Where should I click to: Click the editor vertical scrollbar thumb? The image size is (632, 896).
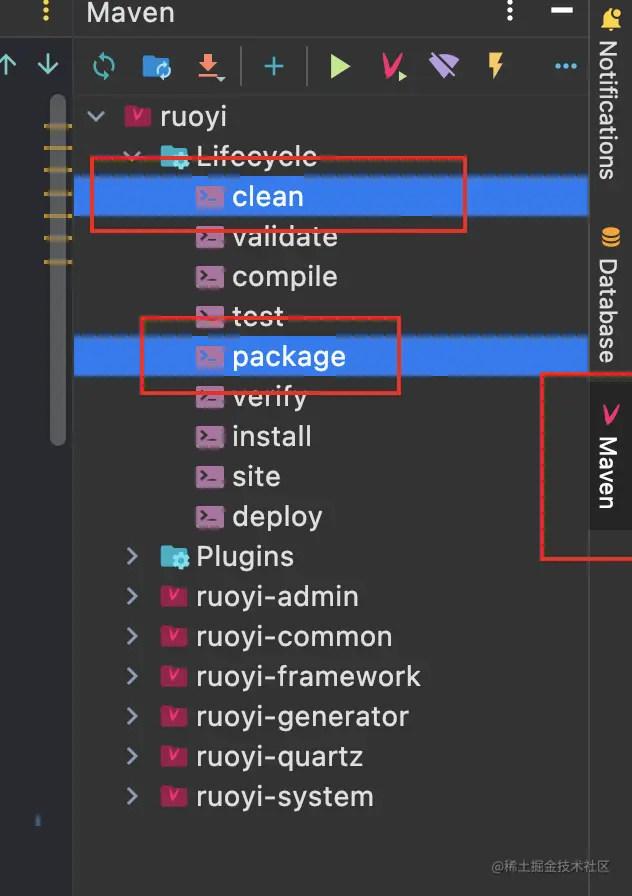(x=58, y=270)
